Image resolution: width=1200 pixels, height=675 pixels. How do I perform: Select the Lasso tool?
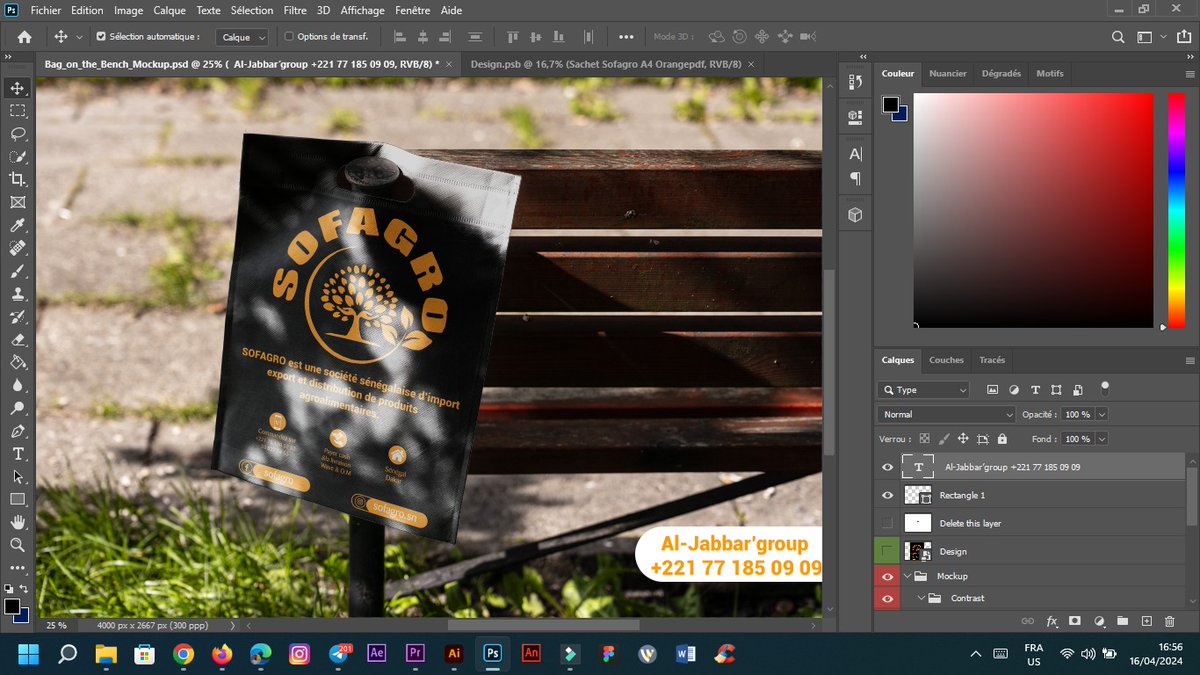tap(18, 133)
